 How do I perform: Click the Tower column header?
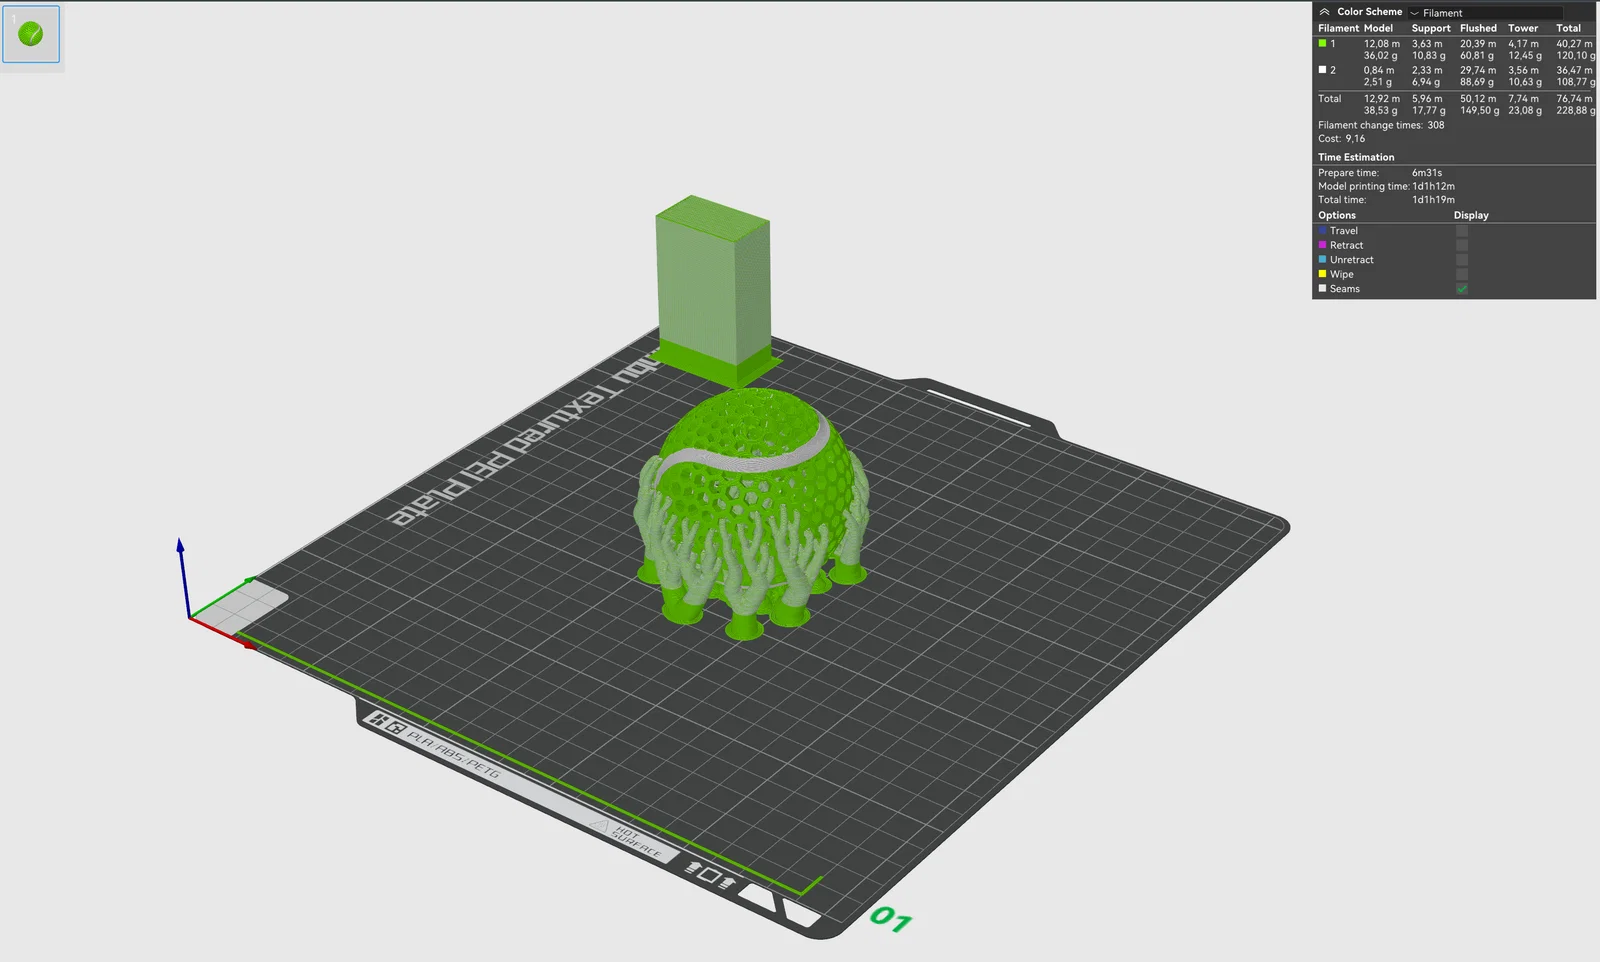[1523, 28]
